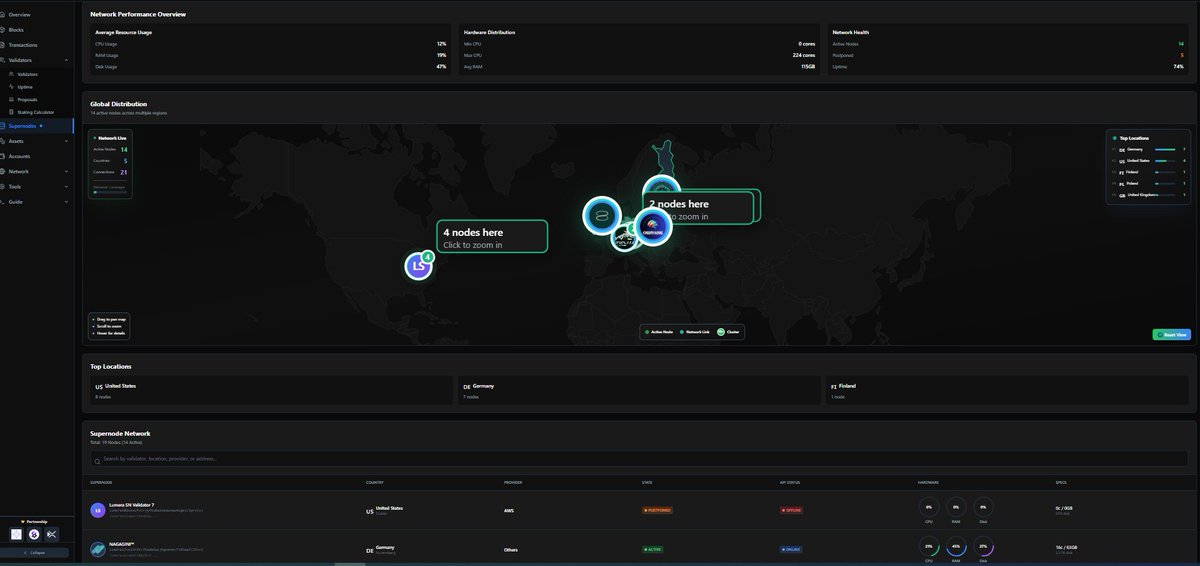Click the second partnership logo icon
The width and height of the screenshot is (1200, 566).
coord(34,535)
